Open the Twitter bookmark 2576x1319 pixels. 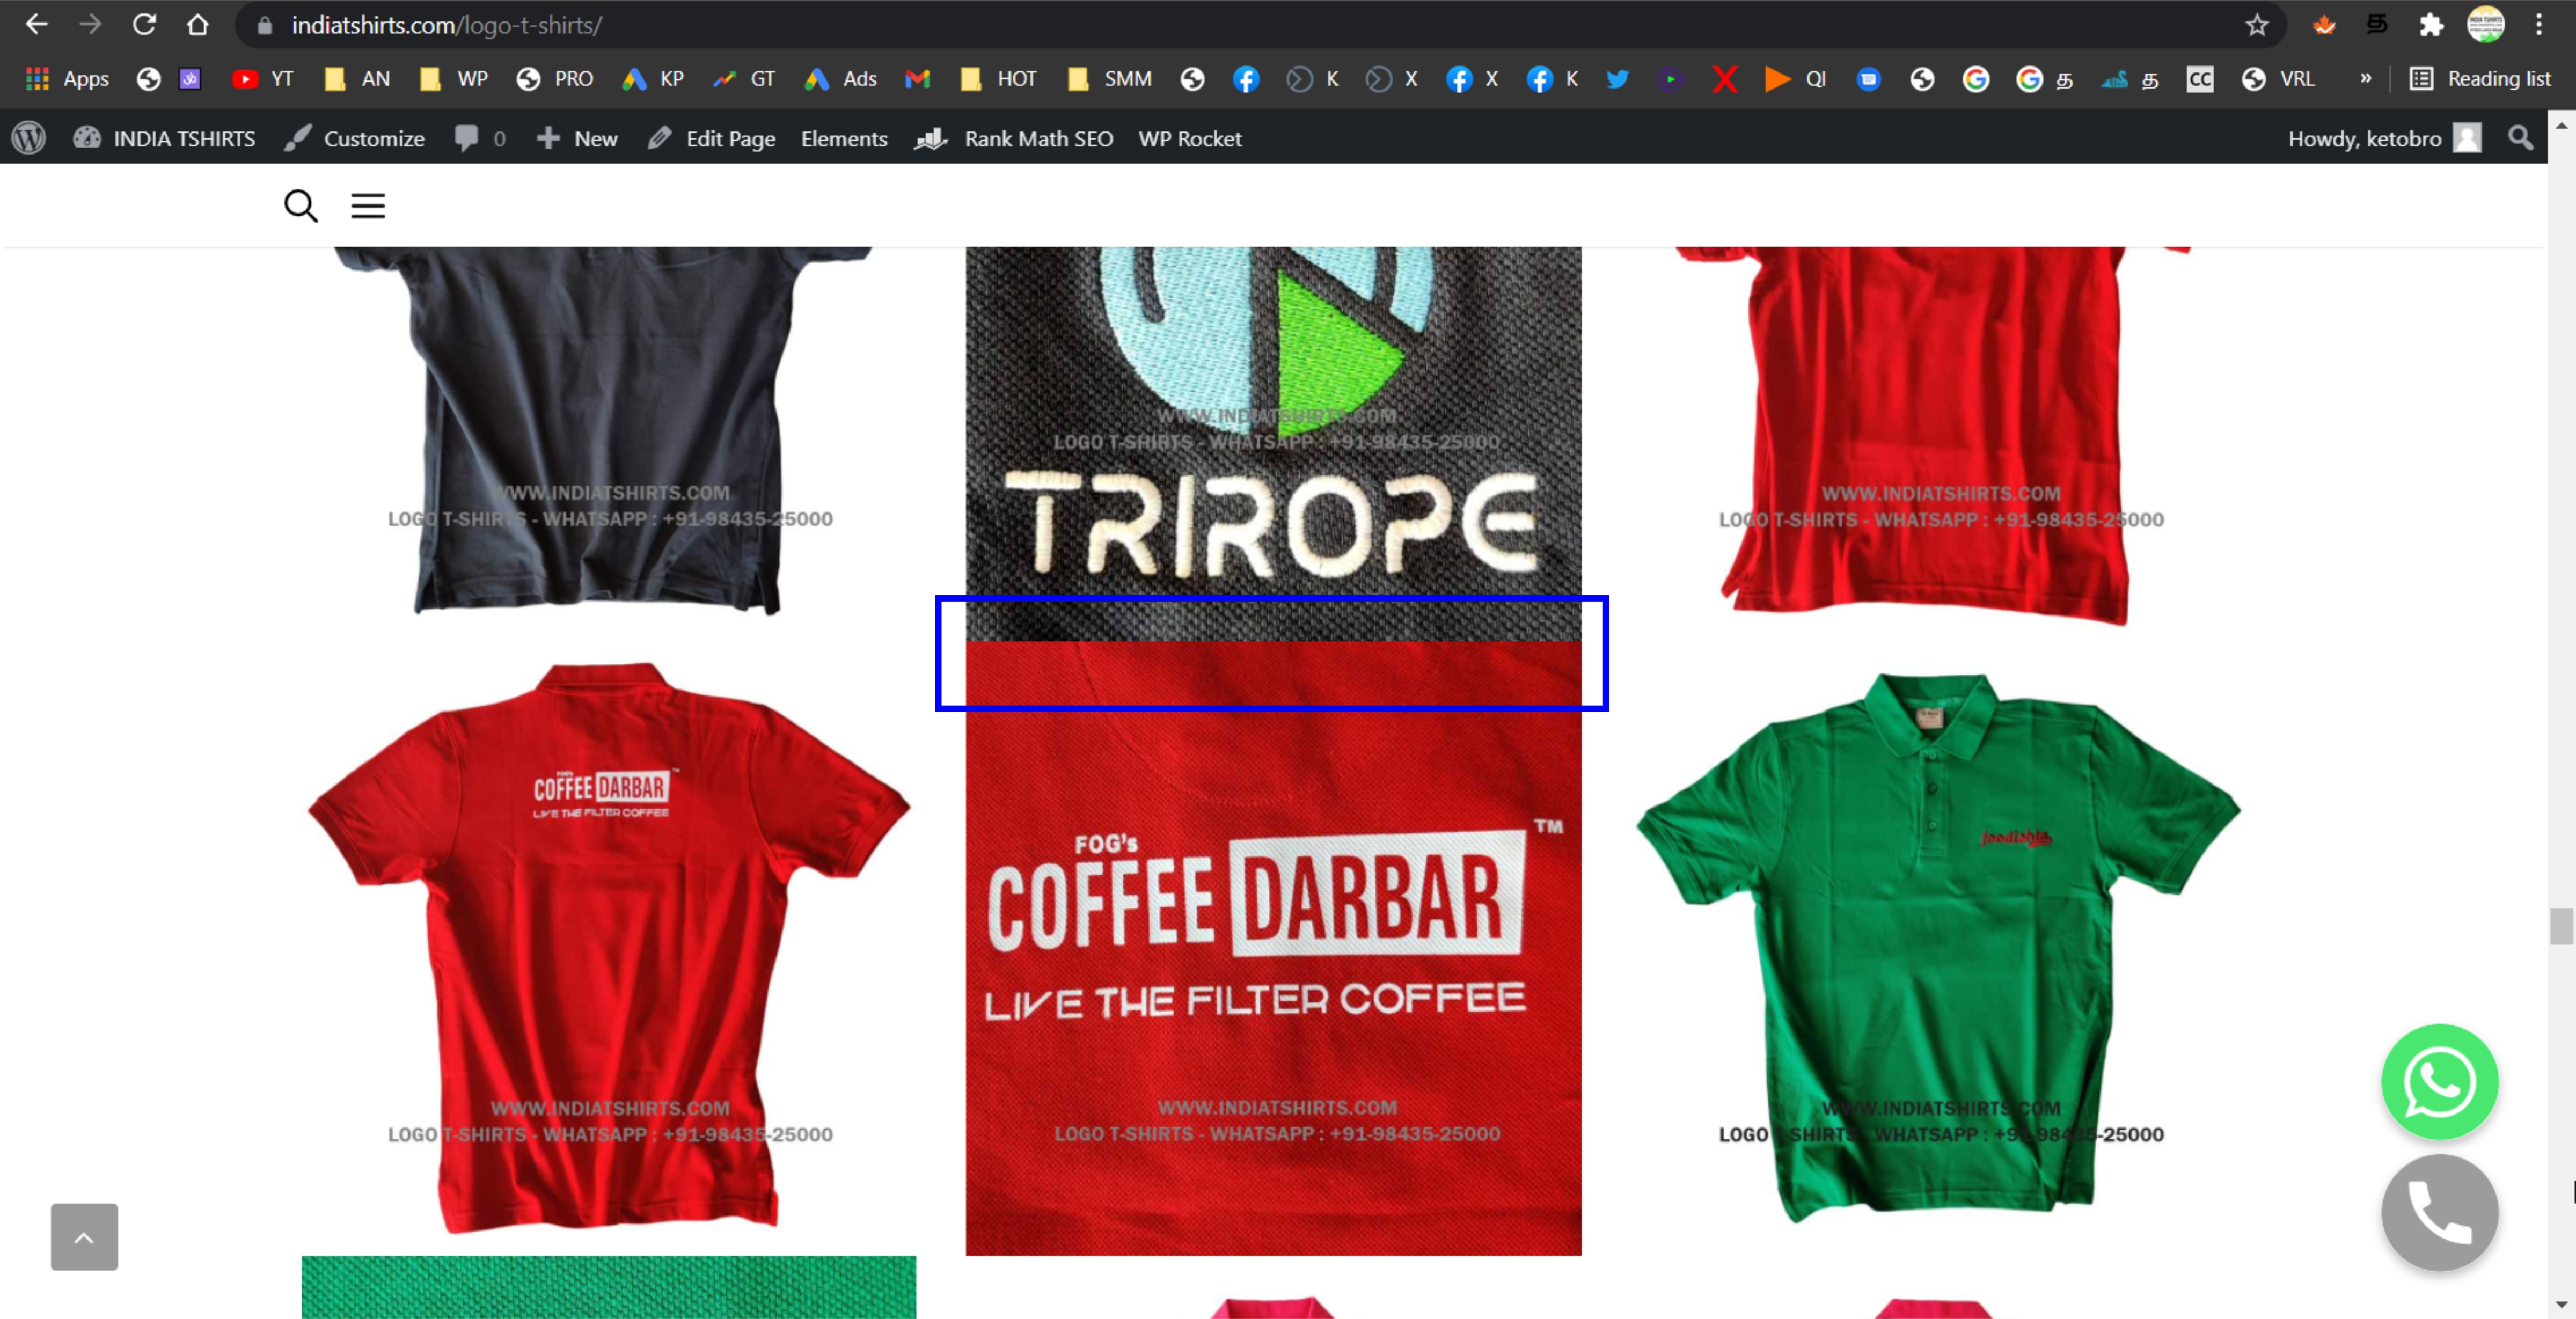pyautogui.click(x=1617, y=79)
